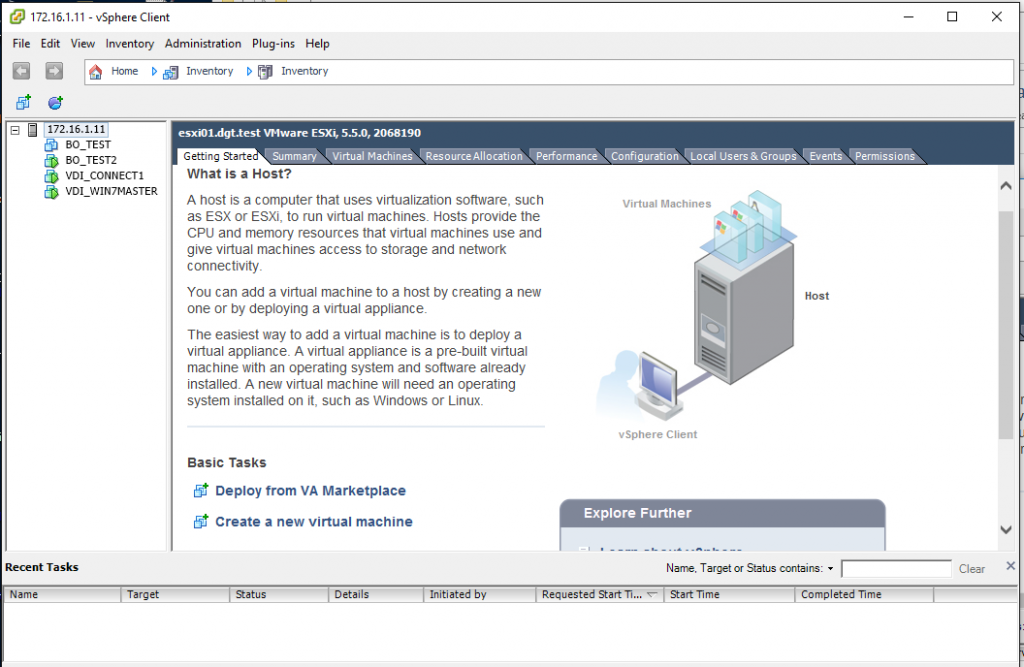1024x667 pixels.
Task: Switch to the Permissions tab
Action: [885, 156]
